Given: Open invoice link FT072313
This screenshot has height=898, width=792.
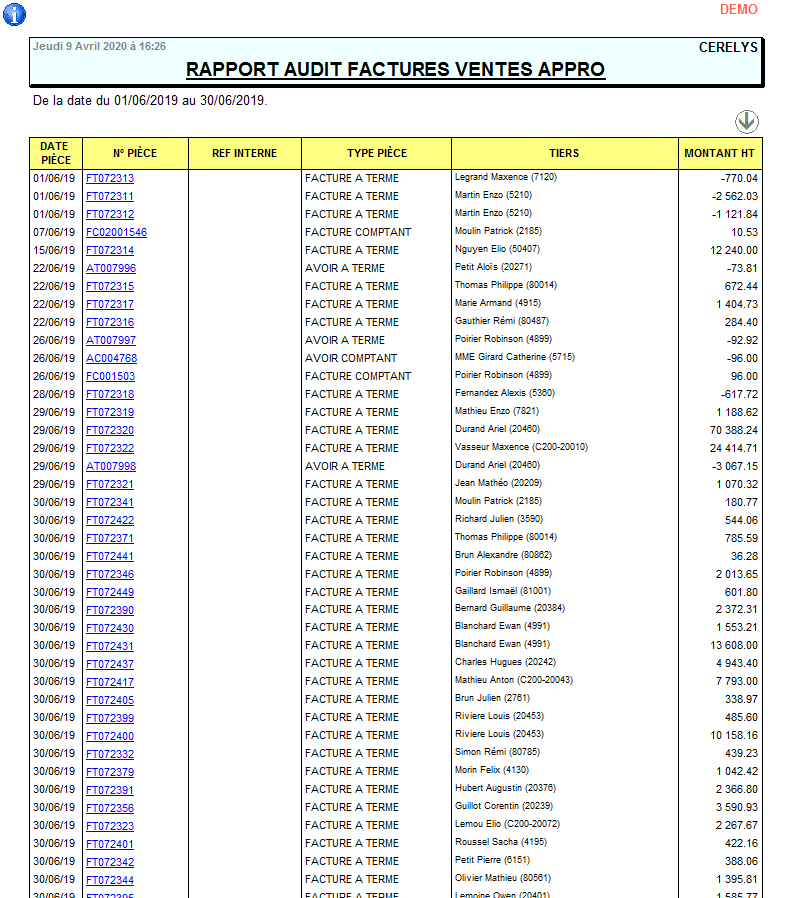Looking at the screenshot, I should click(x=110, y=178).
